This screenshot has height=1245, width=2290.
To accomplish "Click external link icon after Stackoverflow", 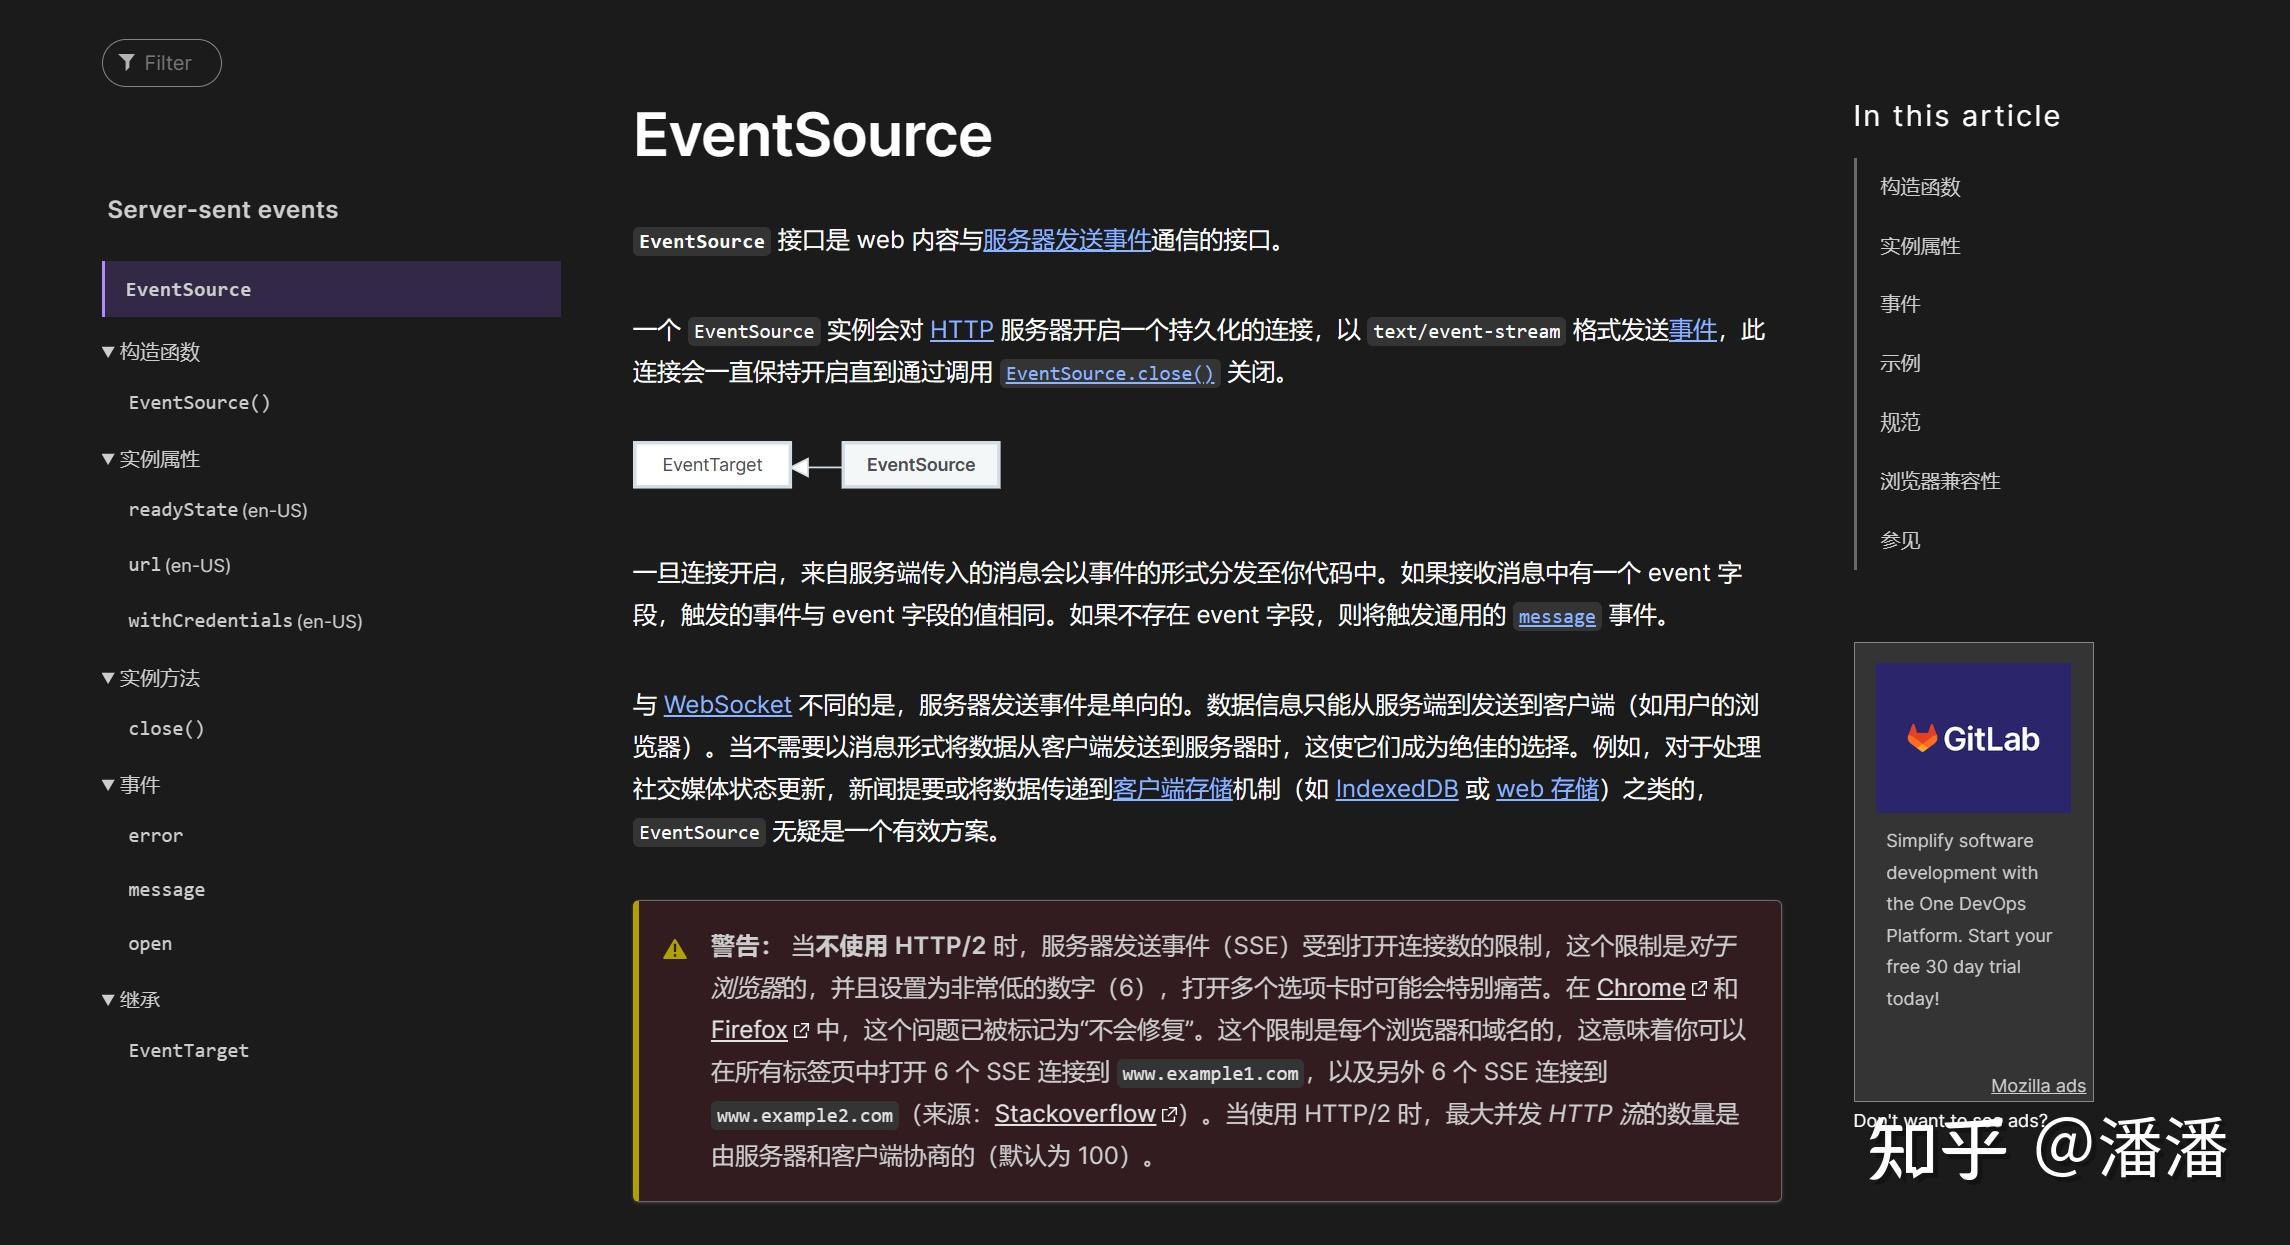I will coord(1169,1115).
